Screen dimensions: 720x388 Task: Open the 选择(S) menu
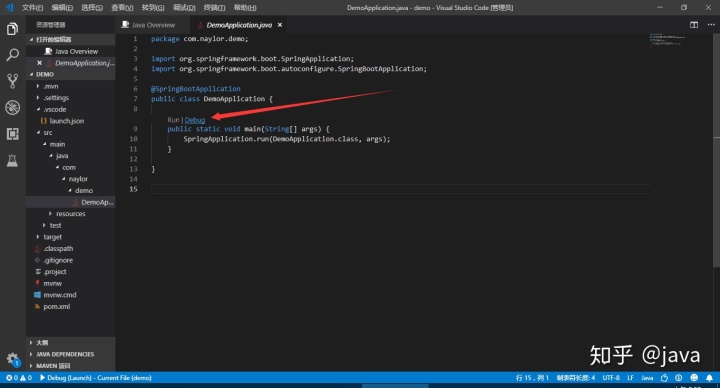[x=92, y=7]
